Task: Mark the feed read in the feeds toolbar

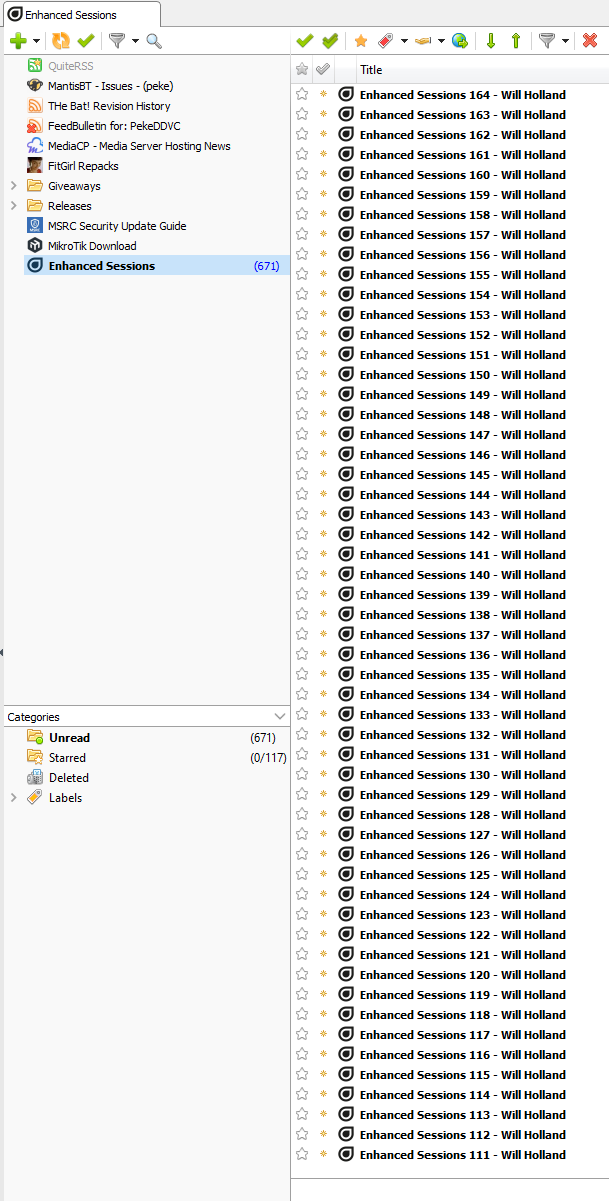Action: [x=85, y=41]
